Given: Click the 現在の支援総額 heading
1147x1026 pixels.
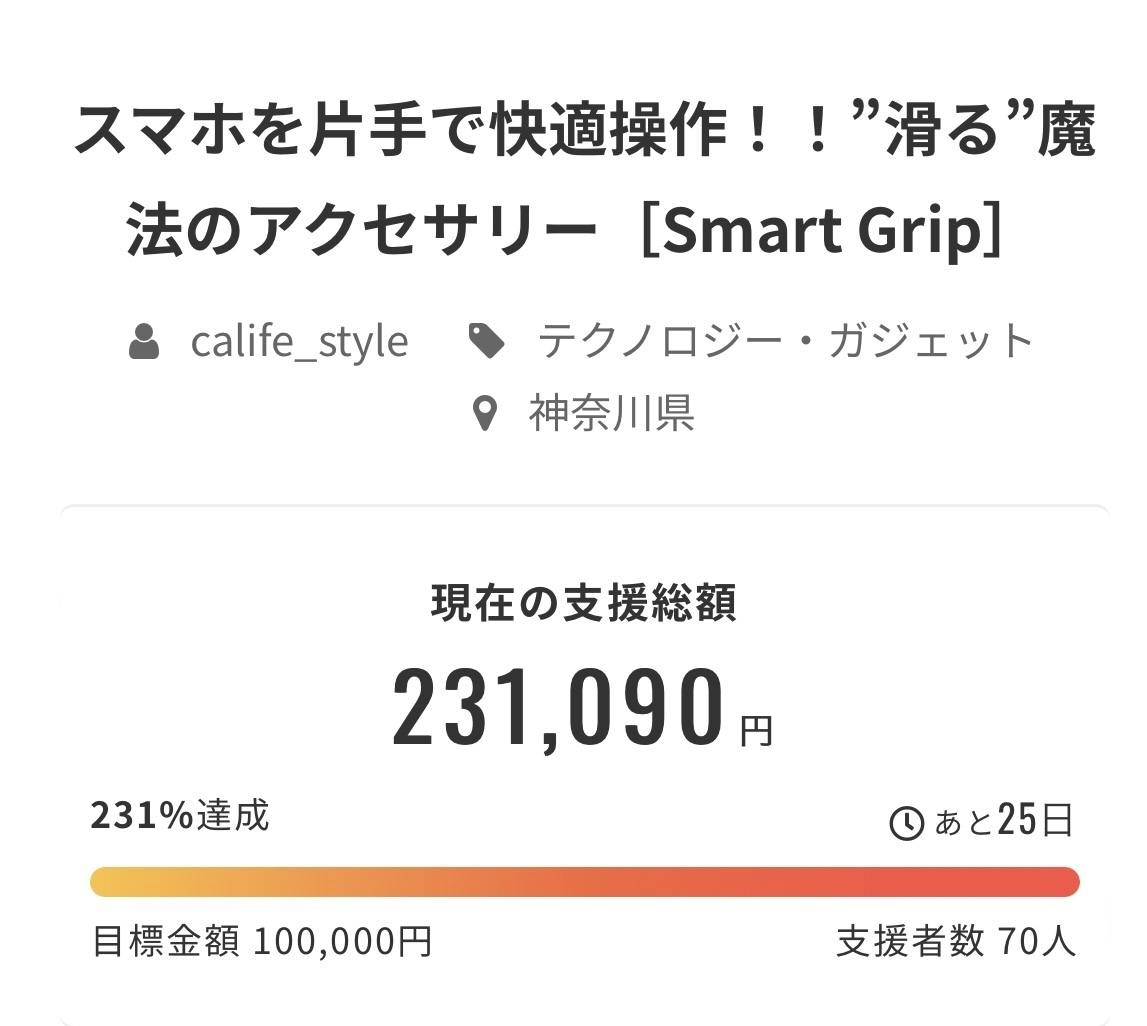Looking at the screenshot, I should pyautogui.click(x=584, y=604).
